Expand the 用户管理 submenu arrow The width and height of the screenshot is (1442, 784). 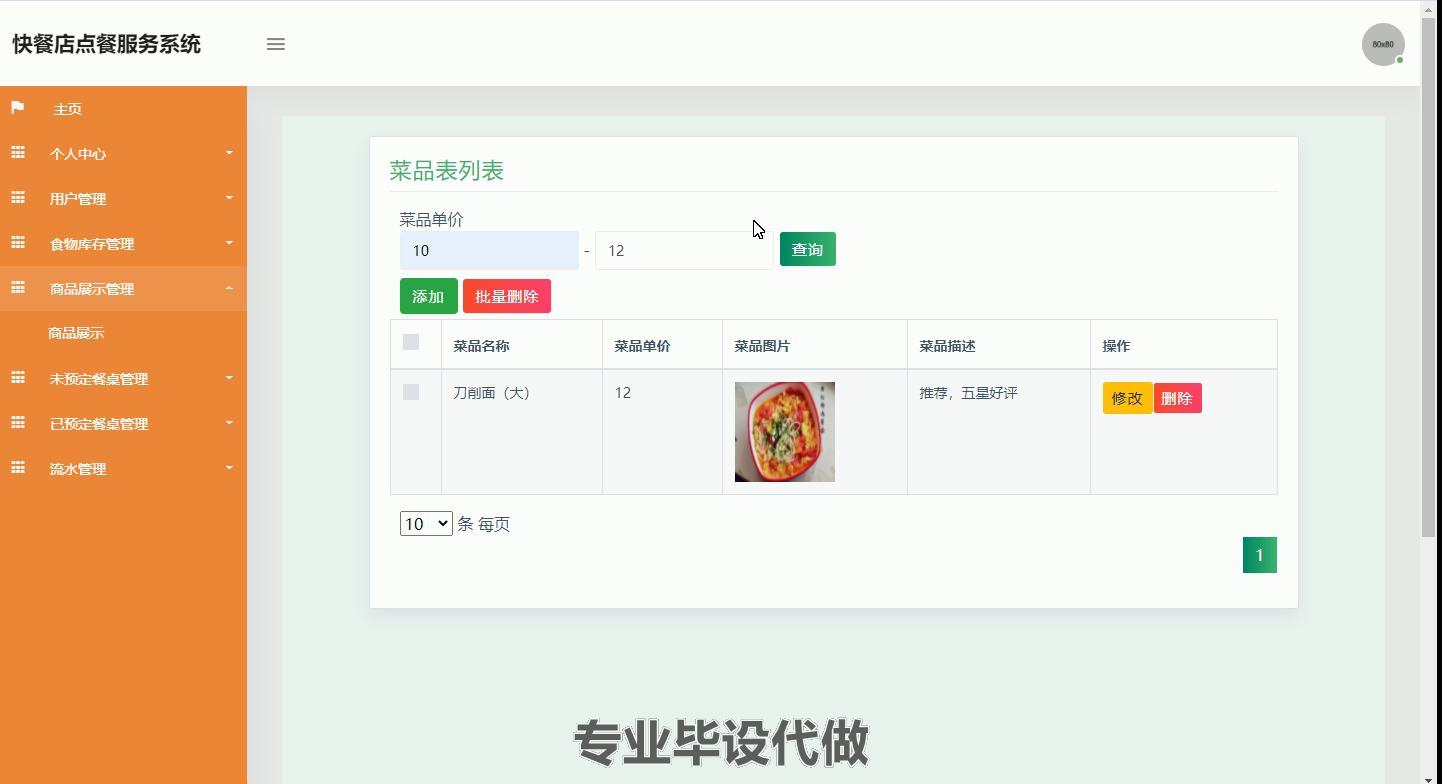[229, 198]
